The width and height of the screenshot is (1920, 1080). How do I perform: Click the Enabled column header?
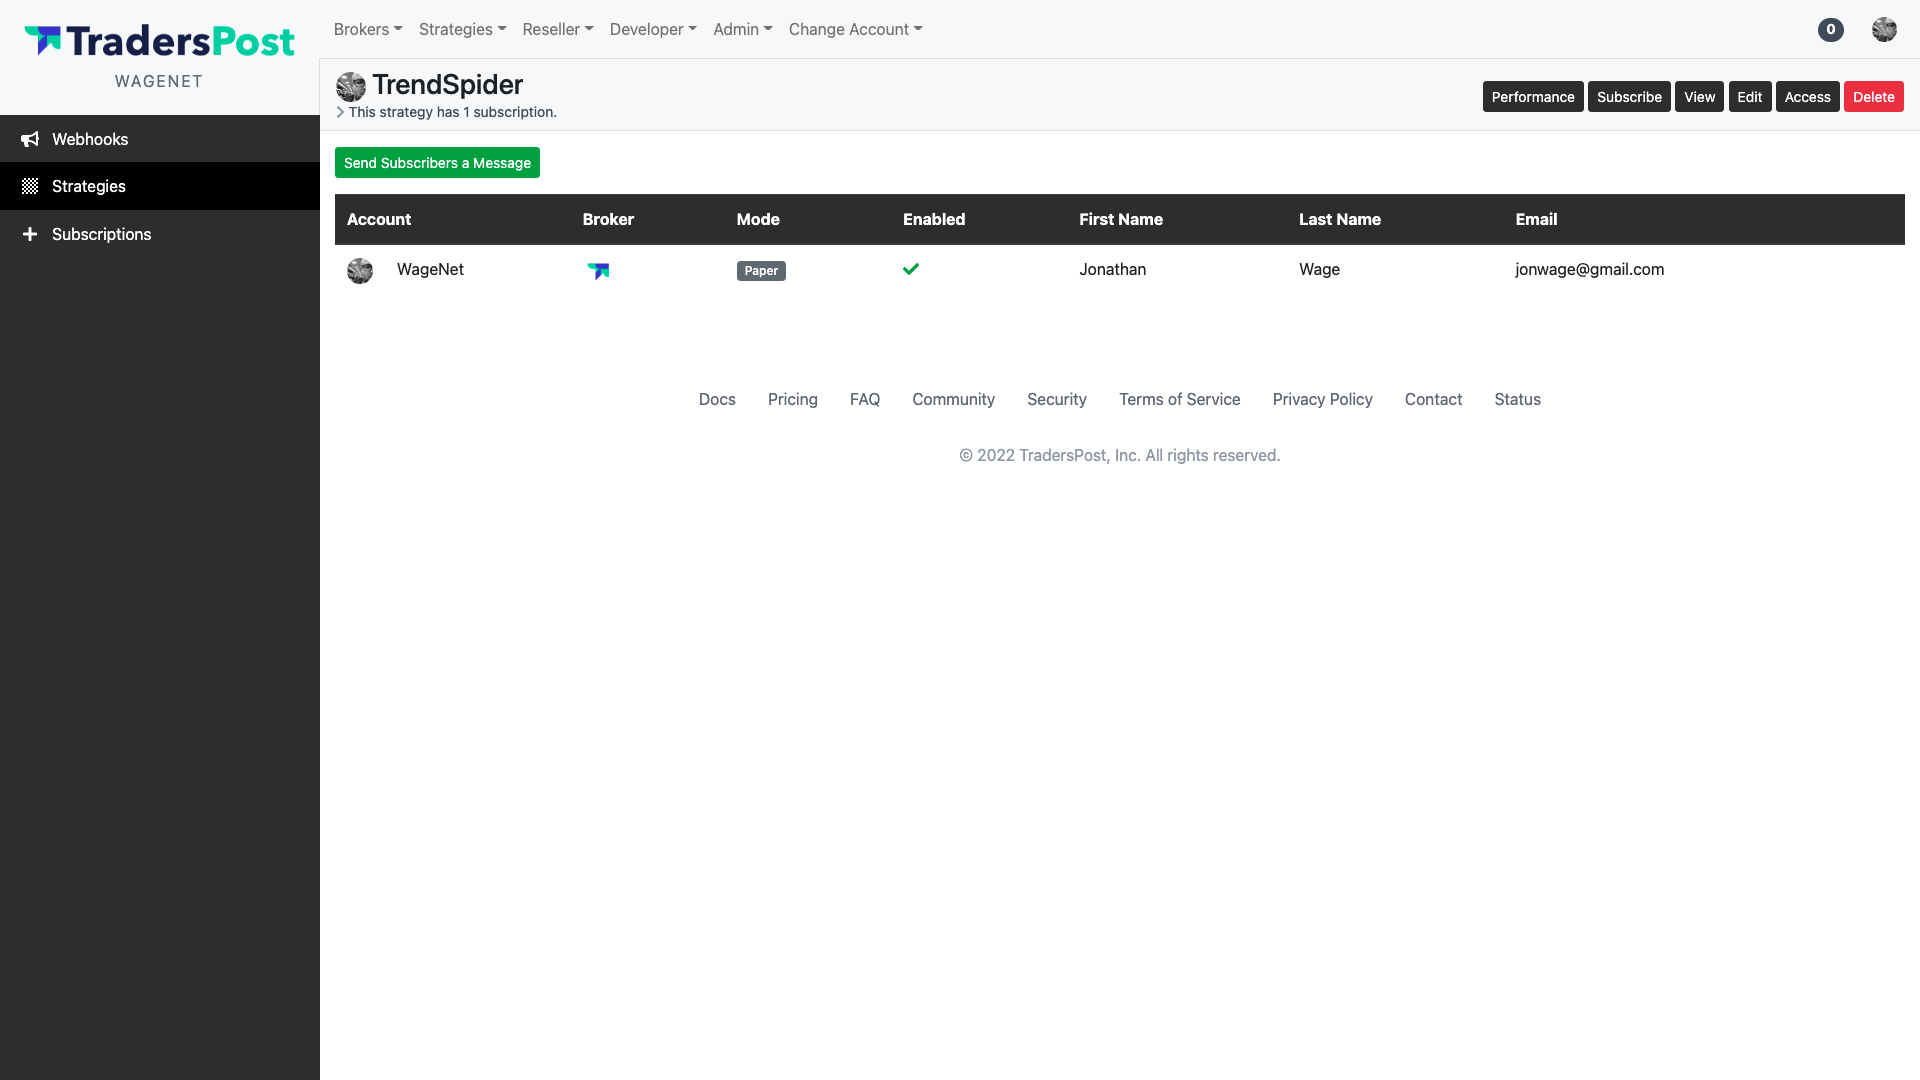934,219
